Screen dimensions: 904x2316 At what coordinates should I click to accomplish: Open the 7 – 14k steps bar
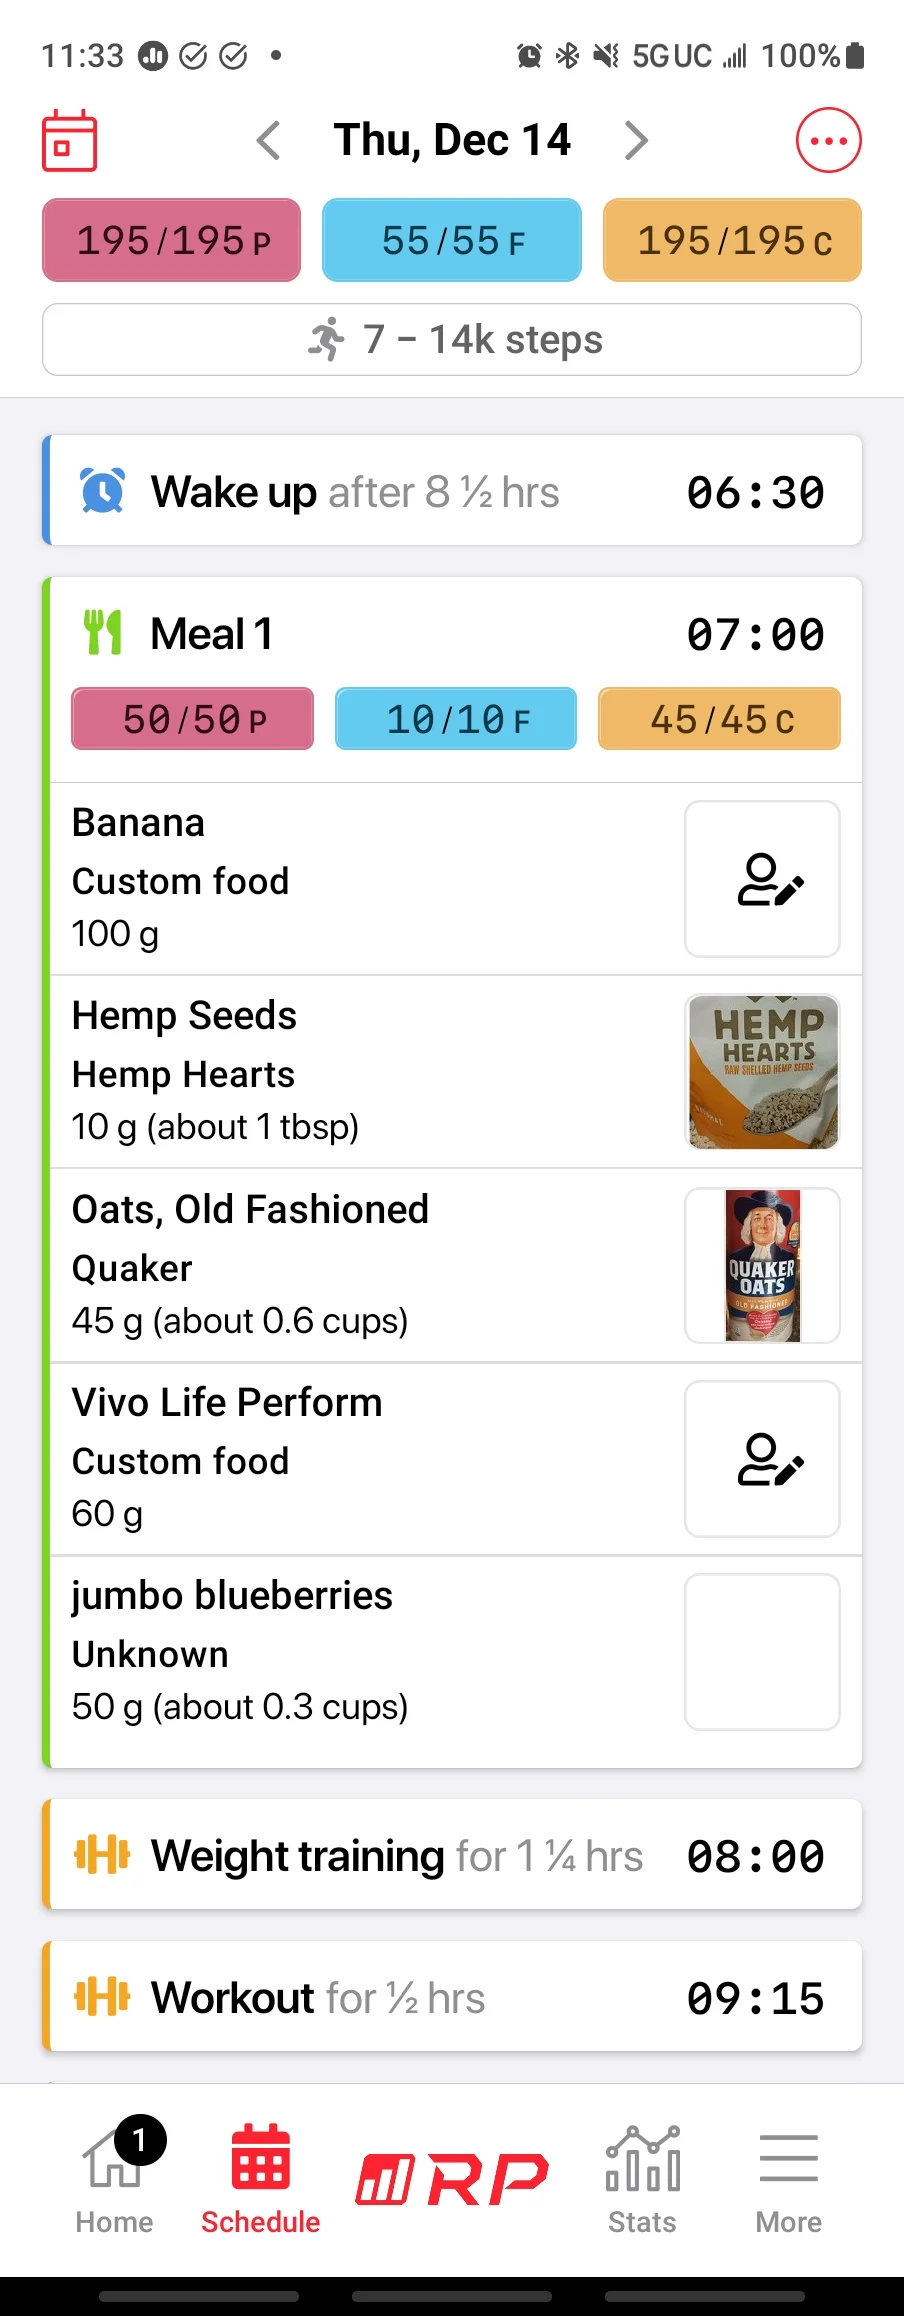coord(452,339)
